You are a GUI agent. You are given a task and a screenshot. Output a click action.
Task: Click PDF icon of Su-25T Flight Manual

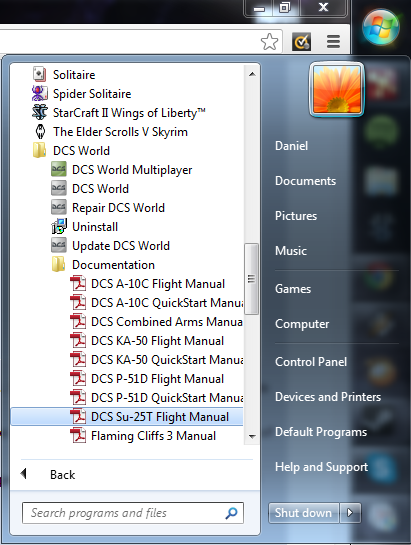point(78,416)
